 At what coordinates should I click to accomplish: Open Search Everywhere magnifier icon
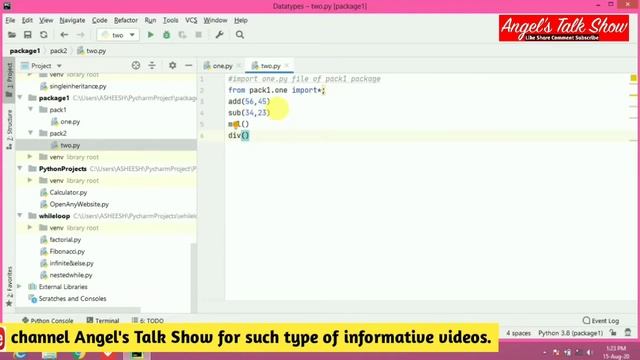(240, 35)
